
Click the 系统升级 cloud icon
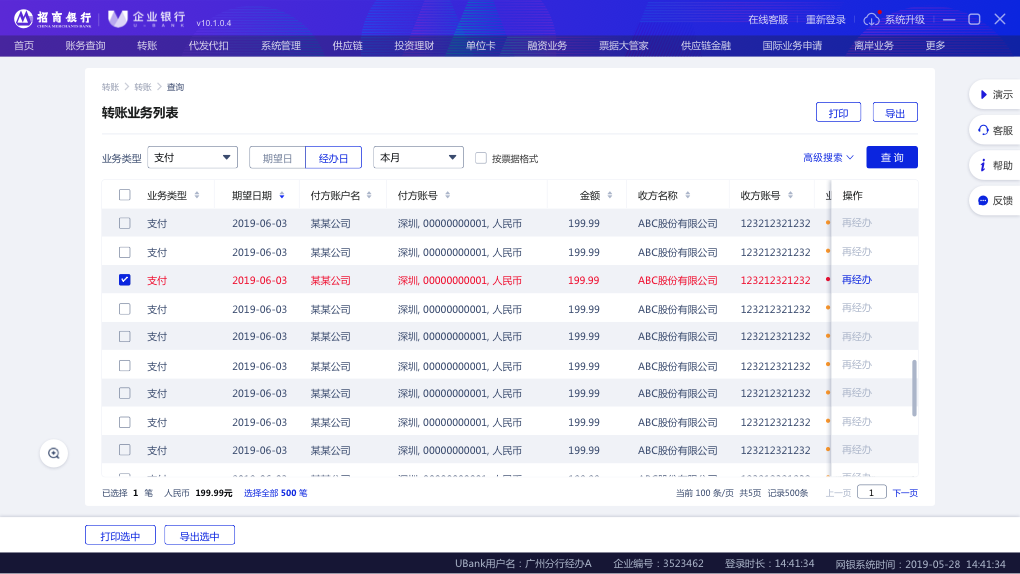(x=871, y=20)
